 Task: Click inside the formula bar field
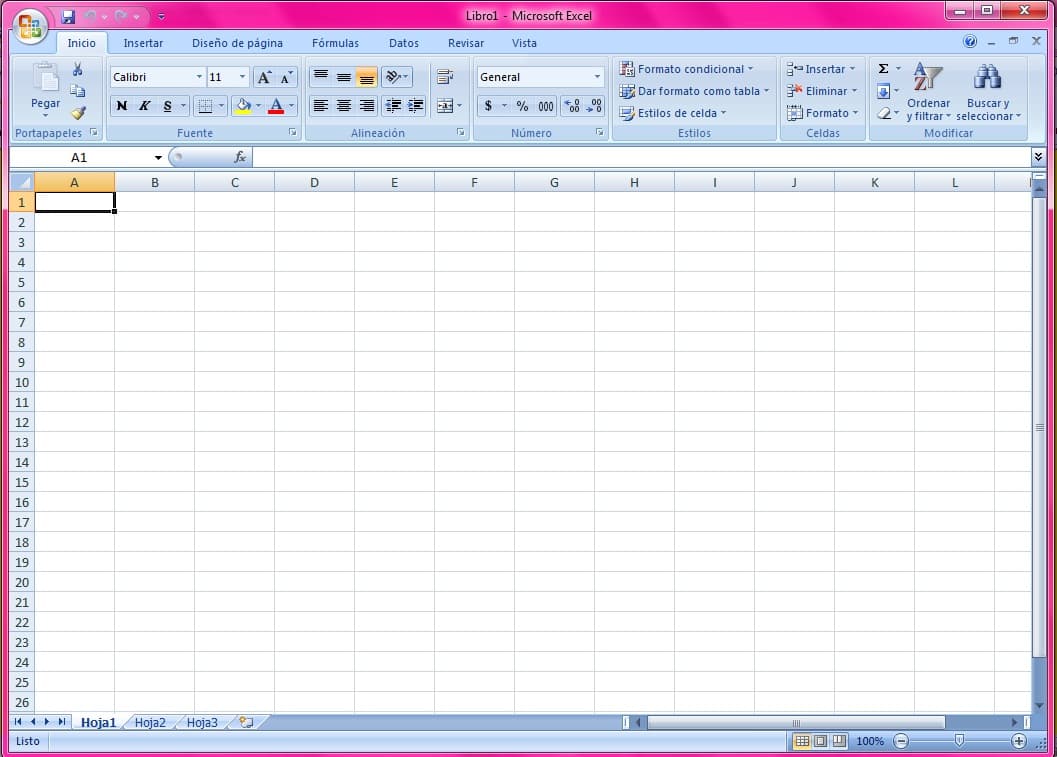(x=641, y=158)
